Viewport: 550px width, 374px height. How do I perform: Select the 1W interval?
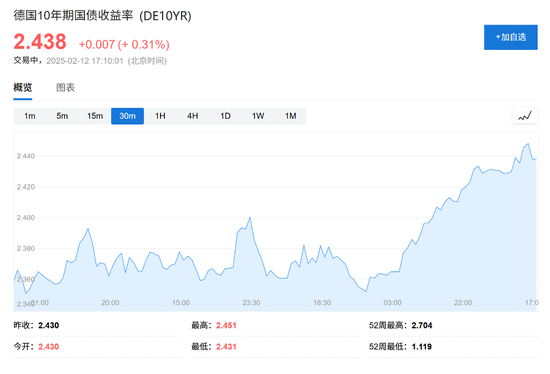point(258,116)
